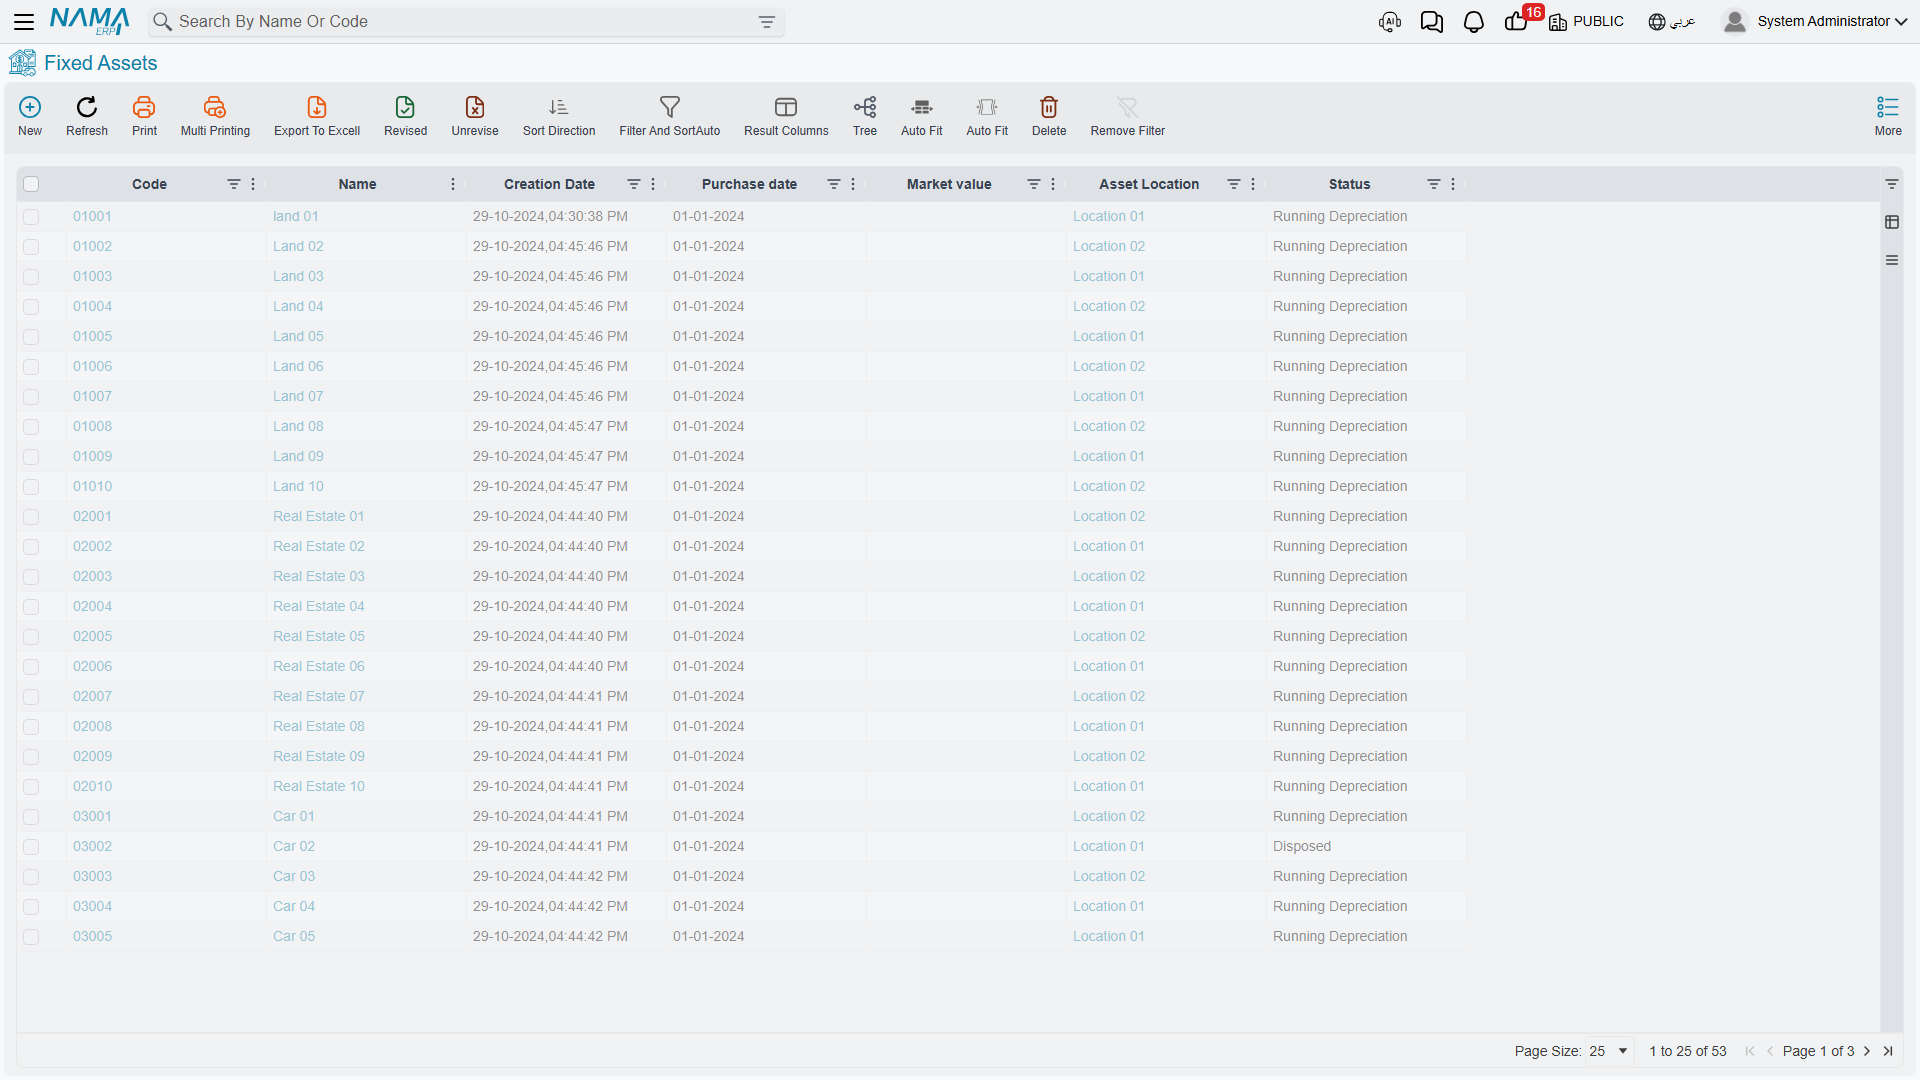Toggle the select-all header checkbox
Image resolution: width=1920 pixels, height=1080 pixels.
(x=31, y=184)
